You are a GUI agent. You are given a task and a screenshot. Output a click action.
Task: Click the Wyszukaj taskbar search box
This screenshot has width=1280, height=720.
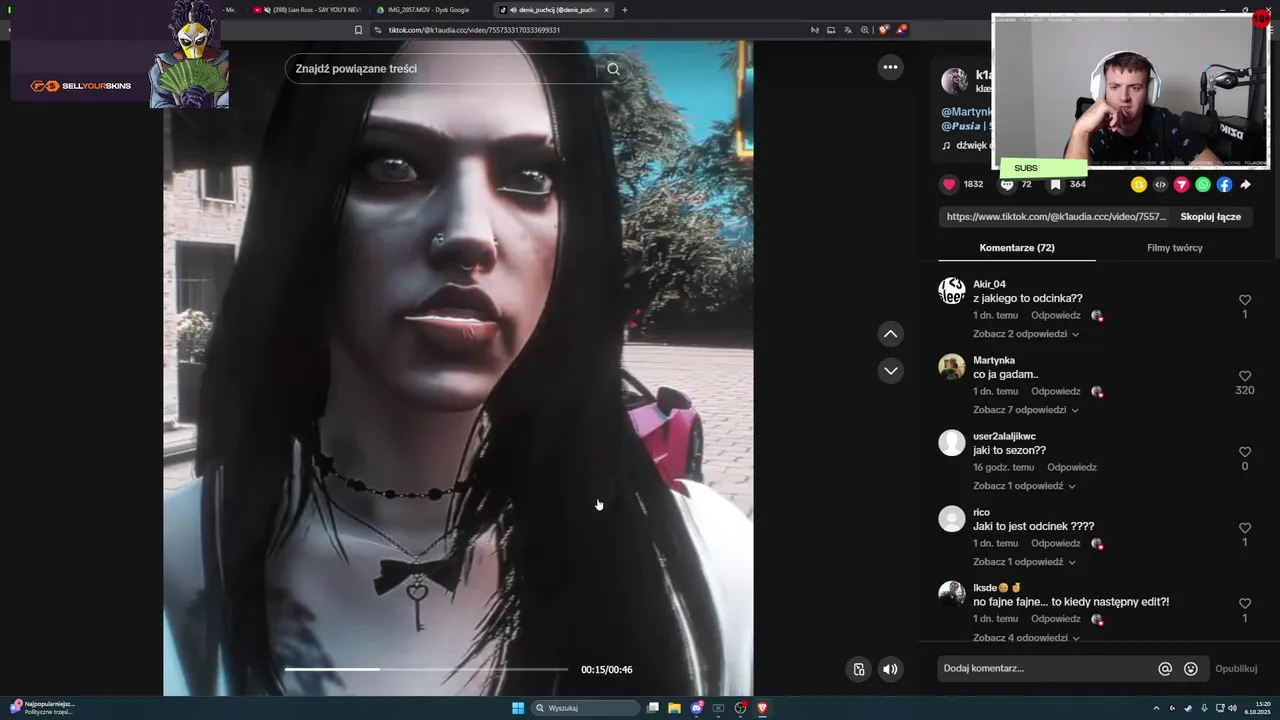click(x=585, y=708)
